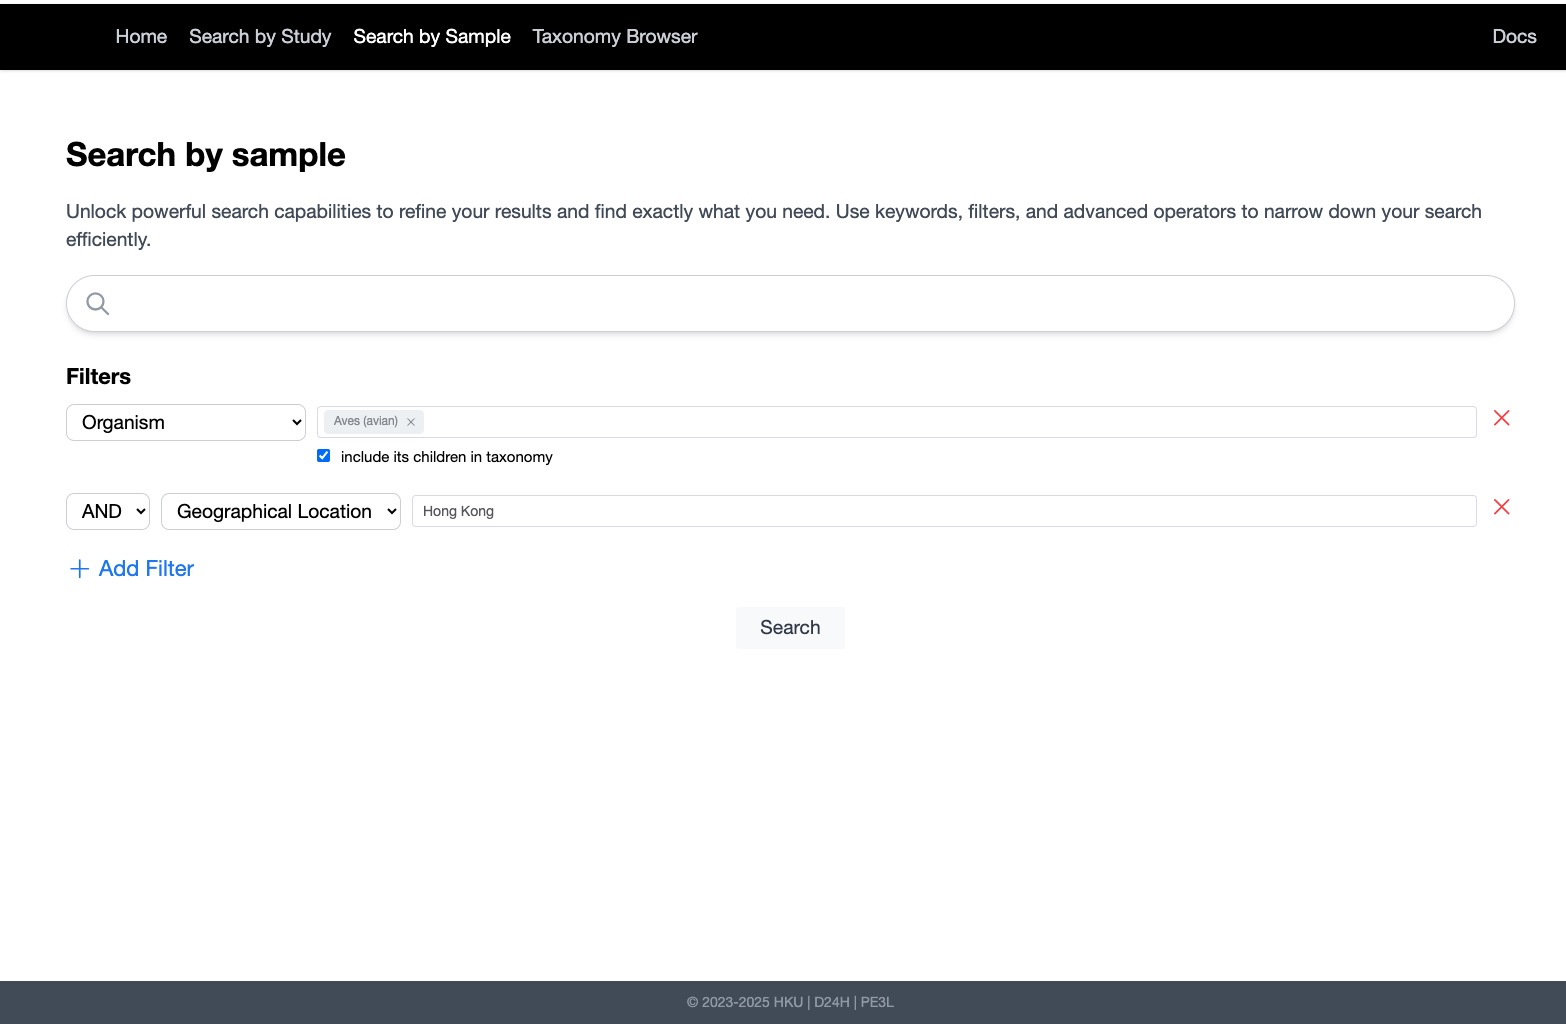This screenshot has height=1024, width=1566.
Task: Open the Docs link
Action: (x=1514, y=37)
